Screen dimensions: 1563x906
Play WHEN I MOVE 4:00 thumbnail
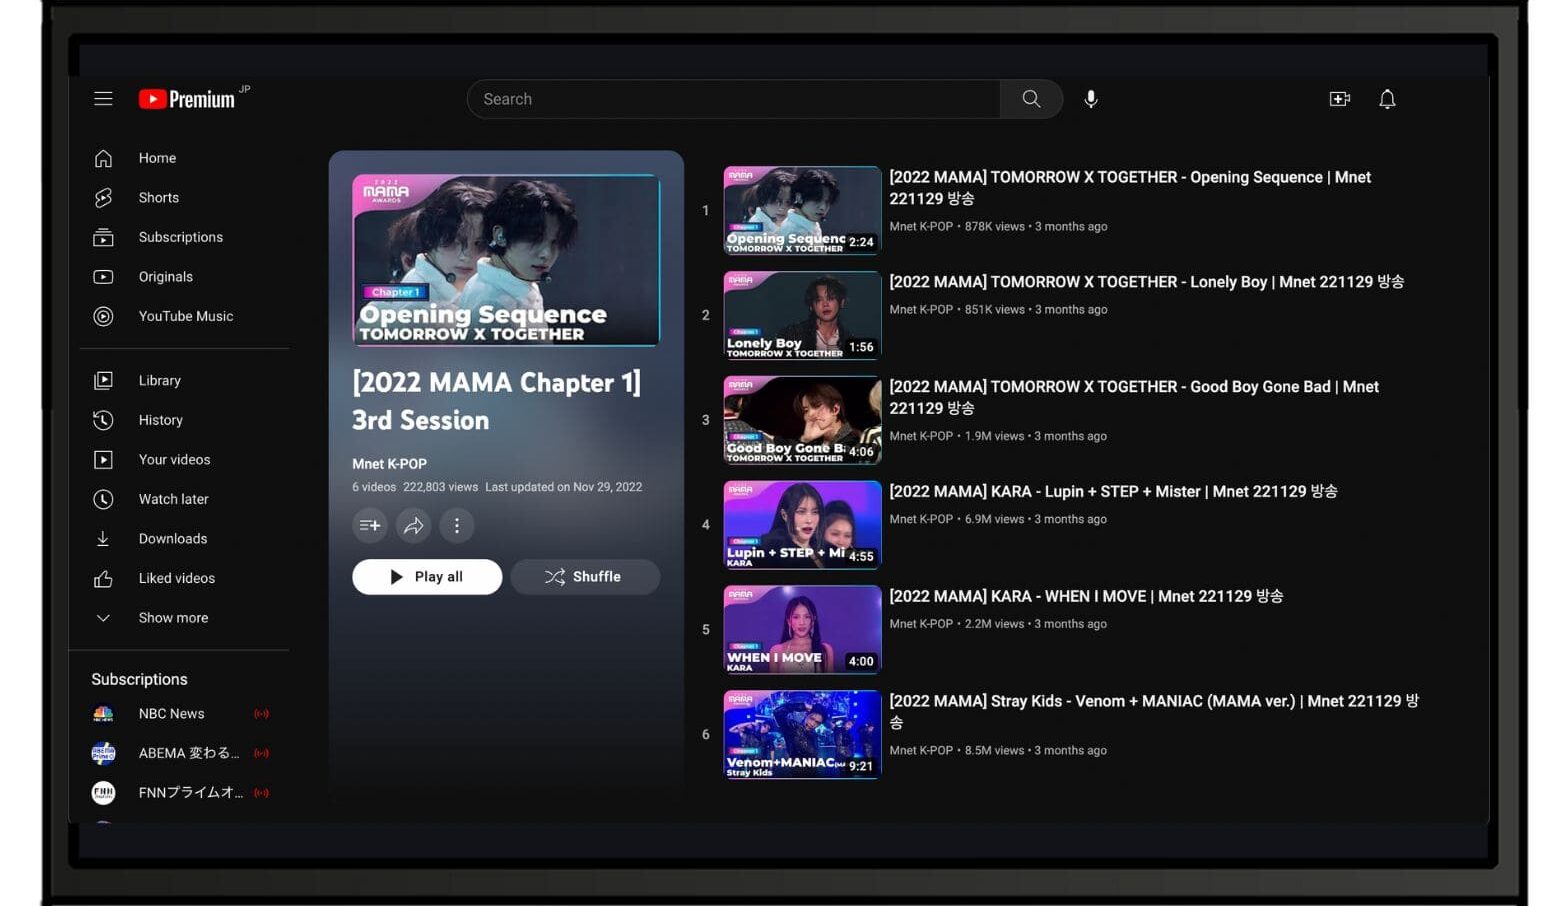click(x=802, y=630)
